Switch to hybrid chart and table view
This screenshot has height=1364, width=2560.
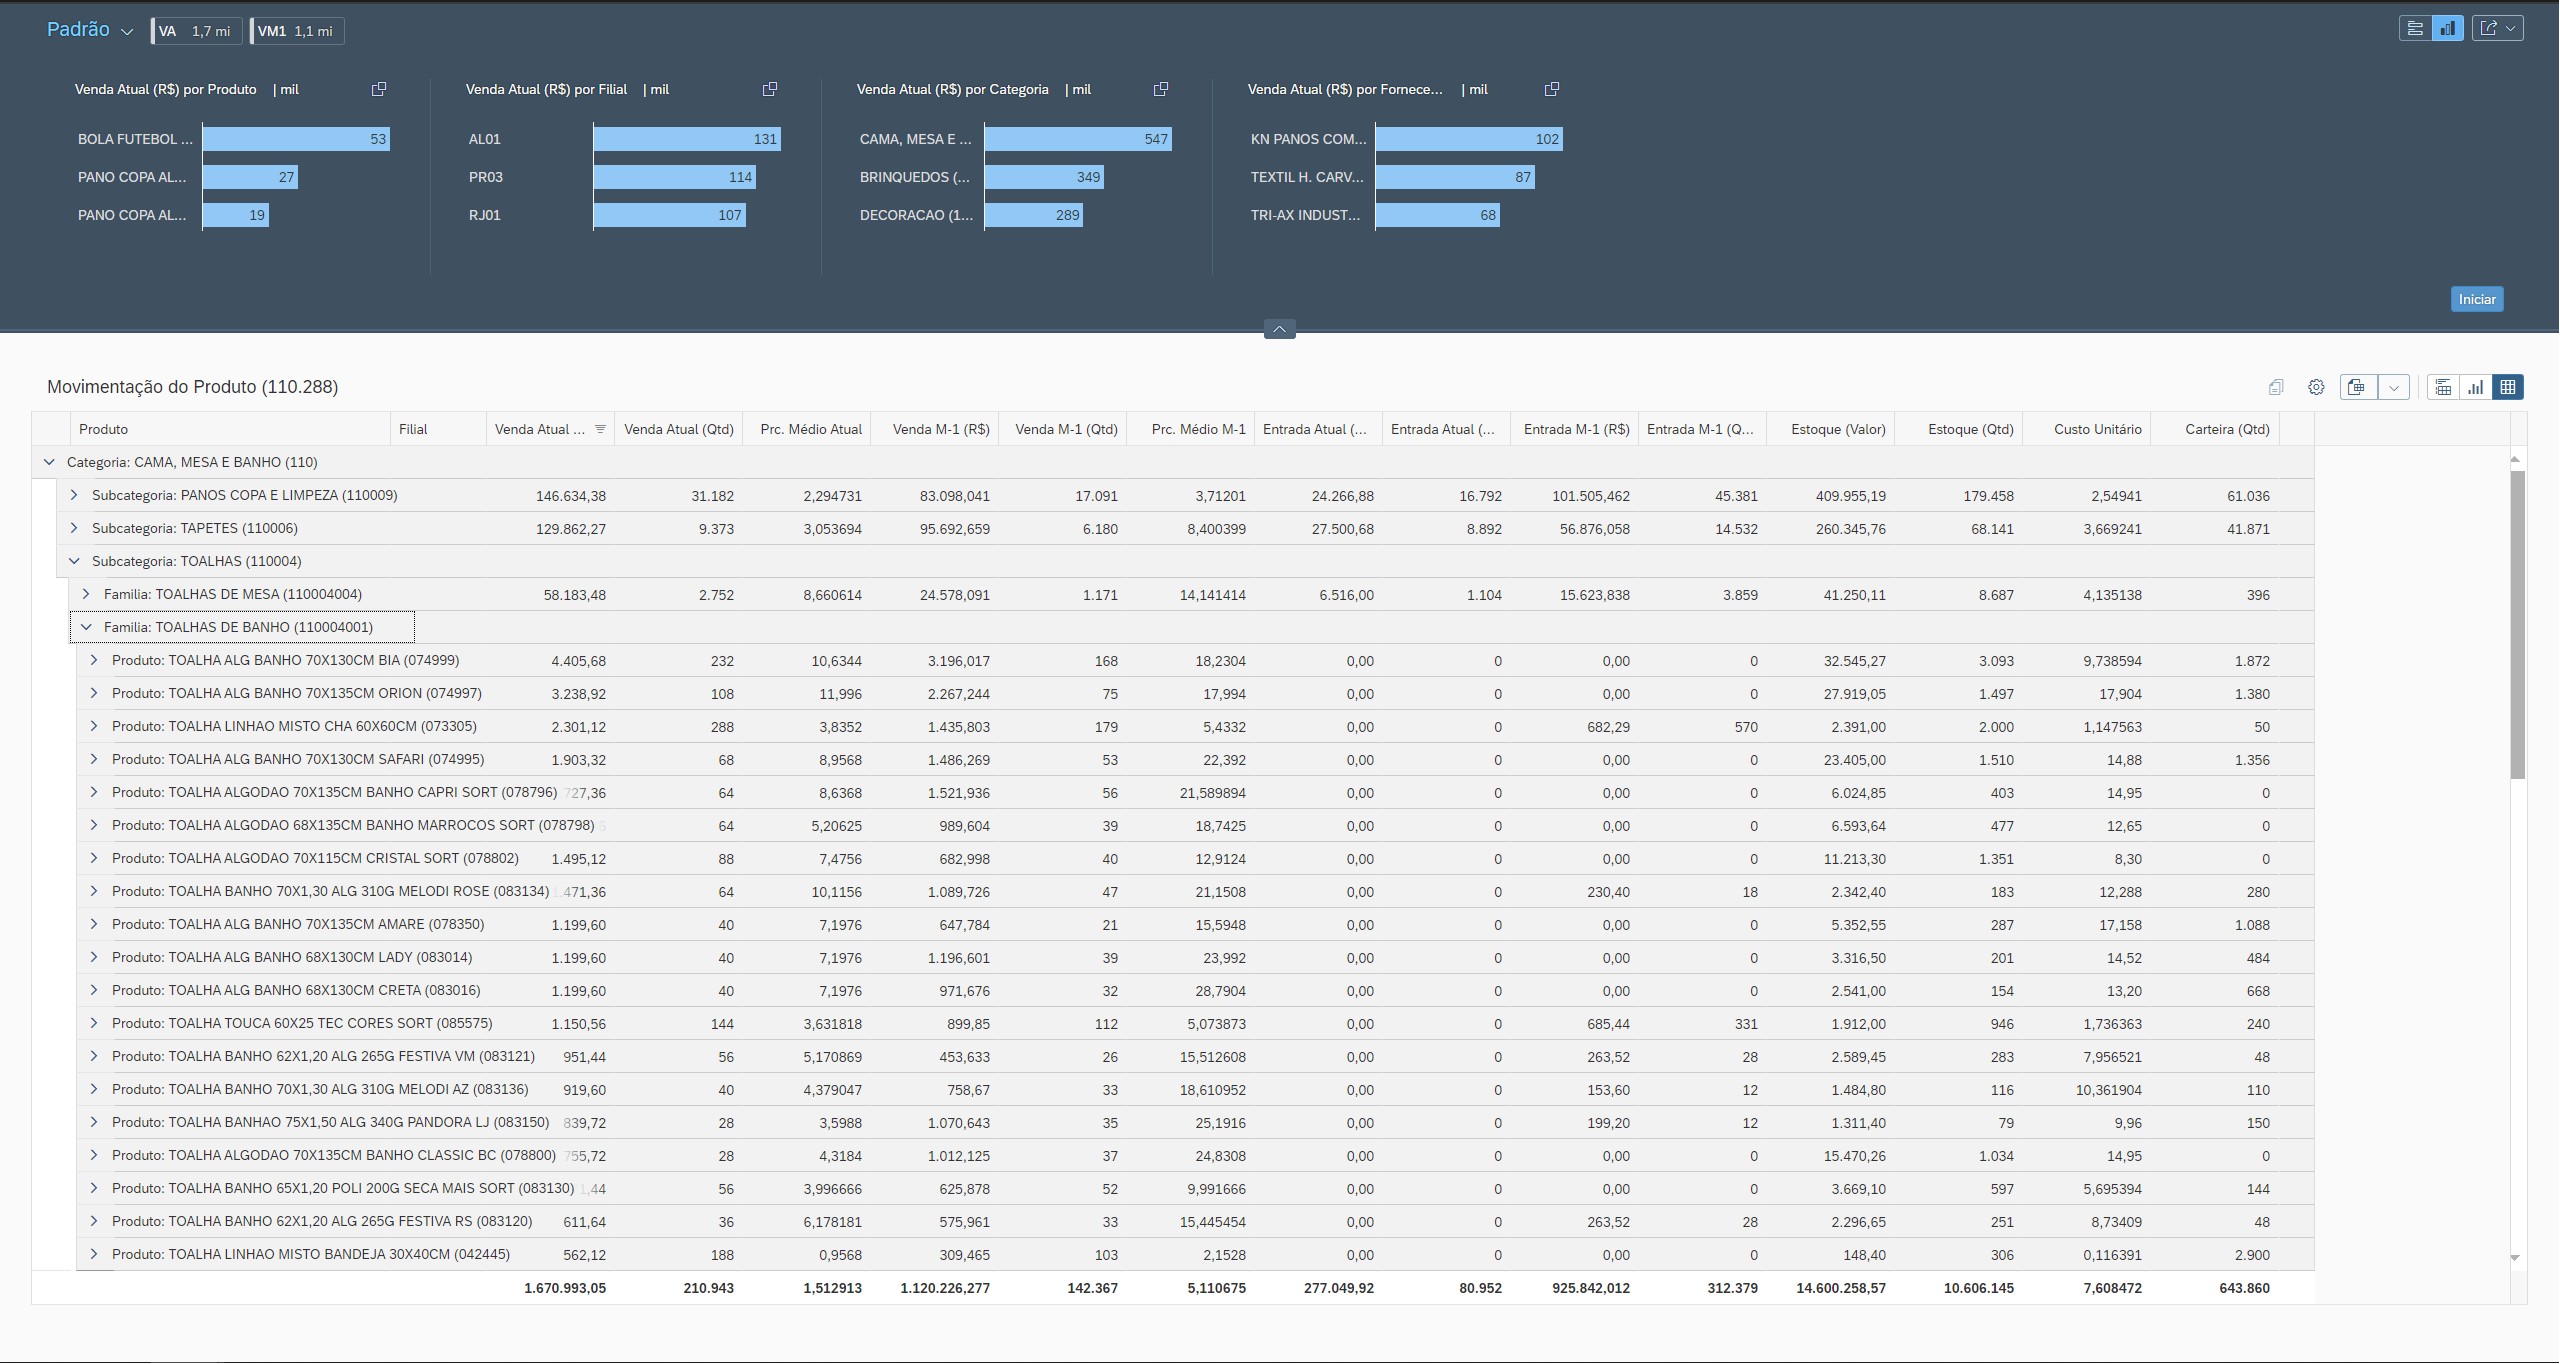coord(2443,387)
